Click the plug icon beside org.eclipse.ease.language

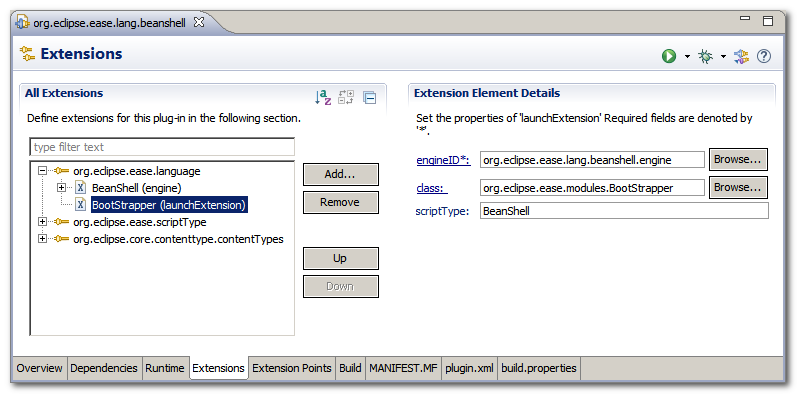(x=62, y=171)
